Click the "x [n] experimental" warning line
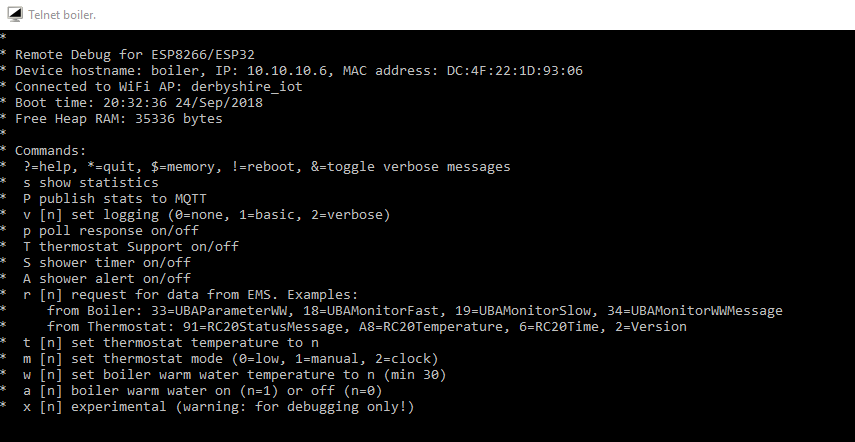 [x=218, y=406]
